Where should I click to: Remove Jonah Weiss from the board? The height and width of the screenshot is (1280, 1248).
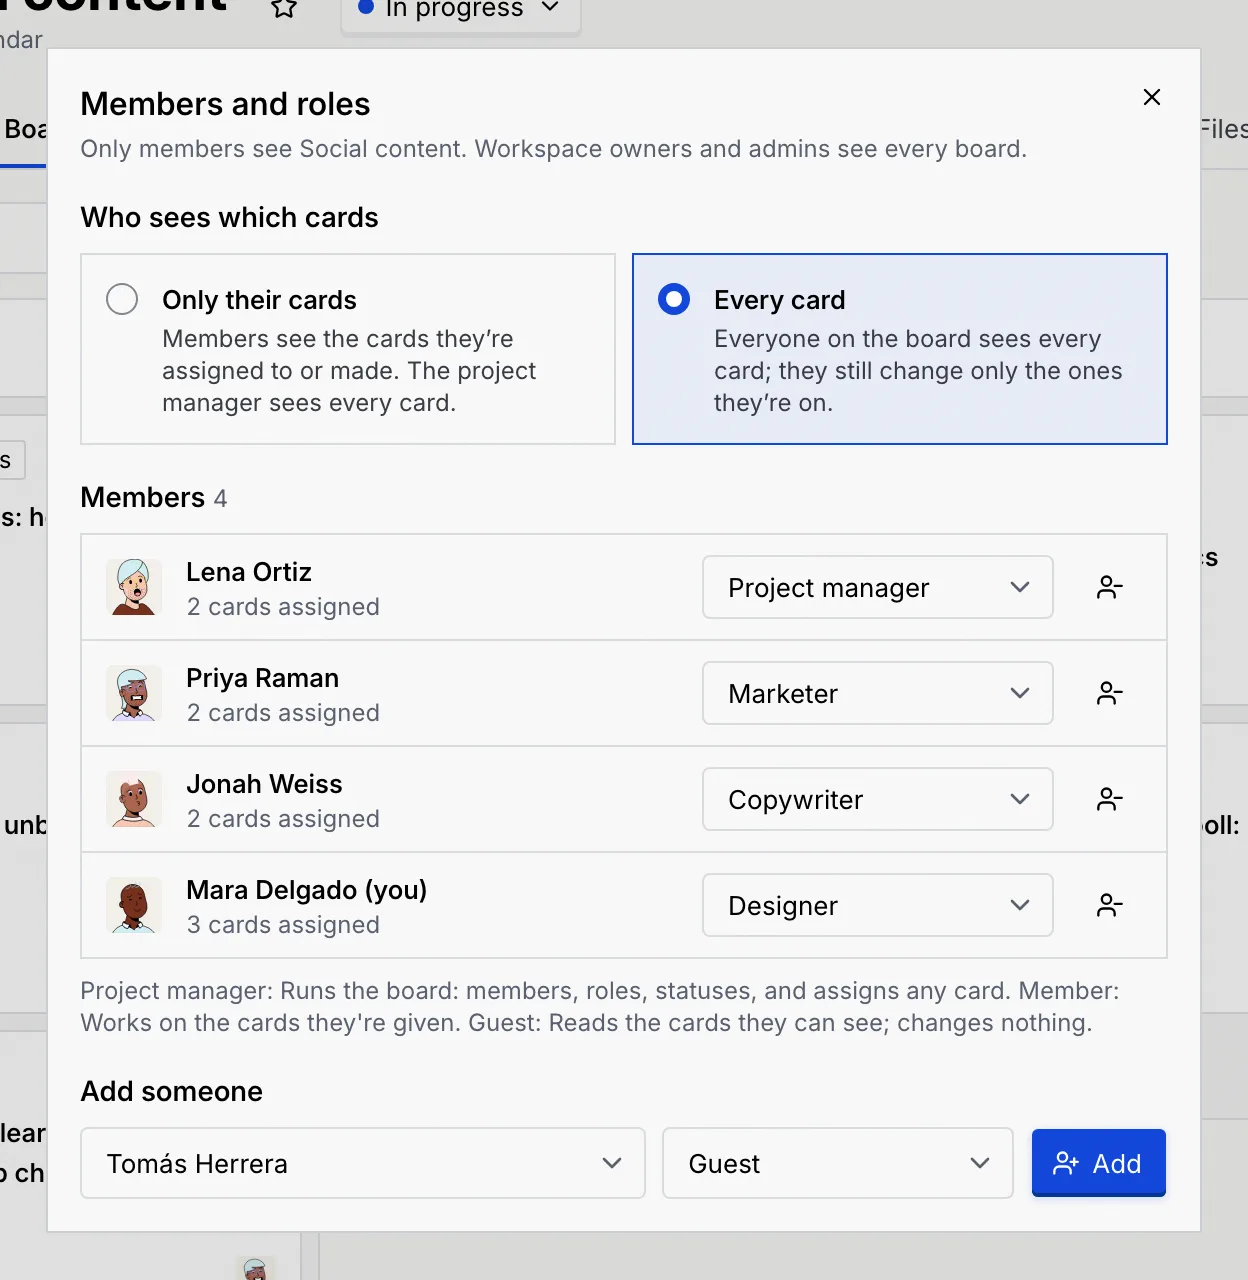[1110, 799]
